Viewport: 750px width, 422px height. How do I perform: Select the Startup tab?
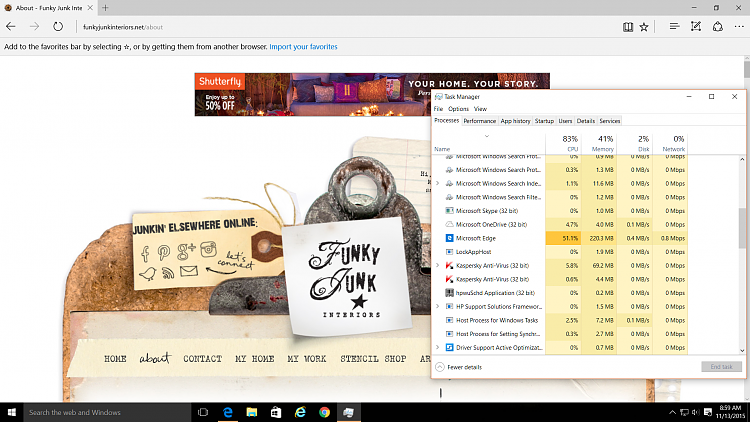click(544, 121)
